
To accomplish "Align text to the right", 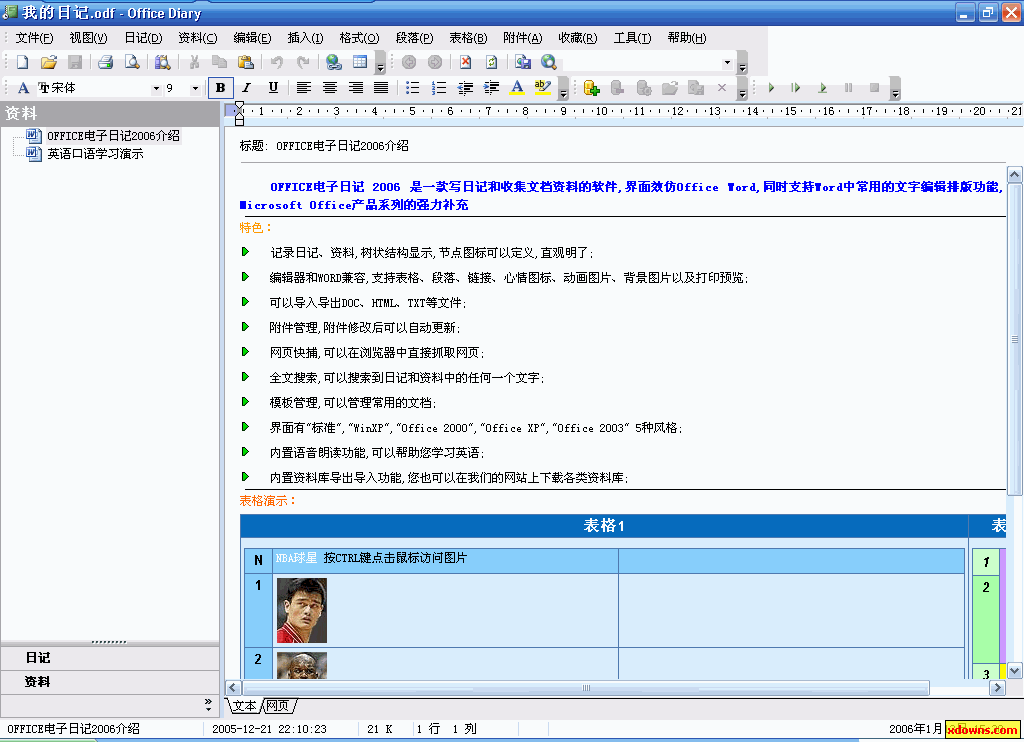I will point(356,88).
